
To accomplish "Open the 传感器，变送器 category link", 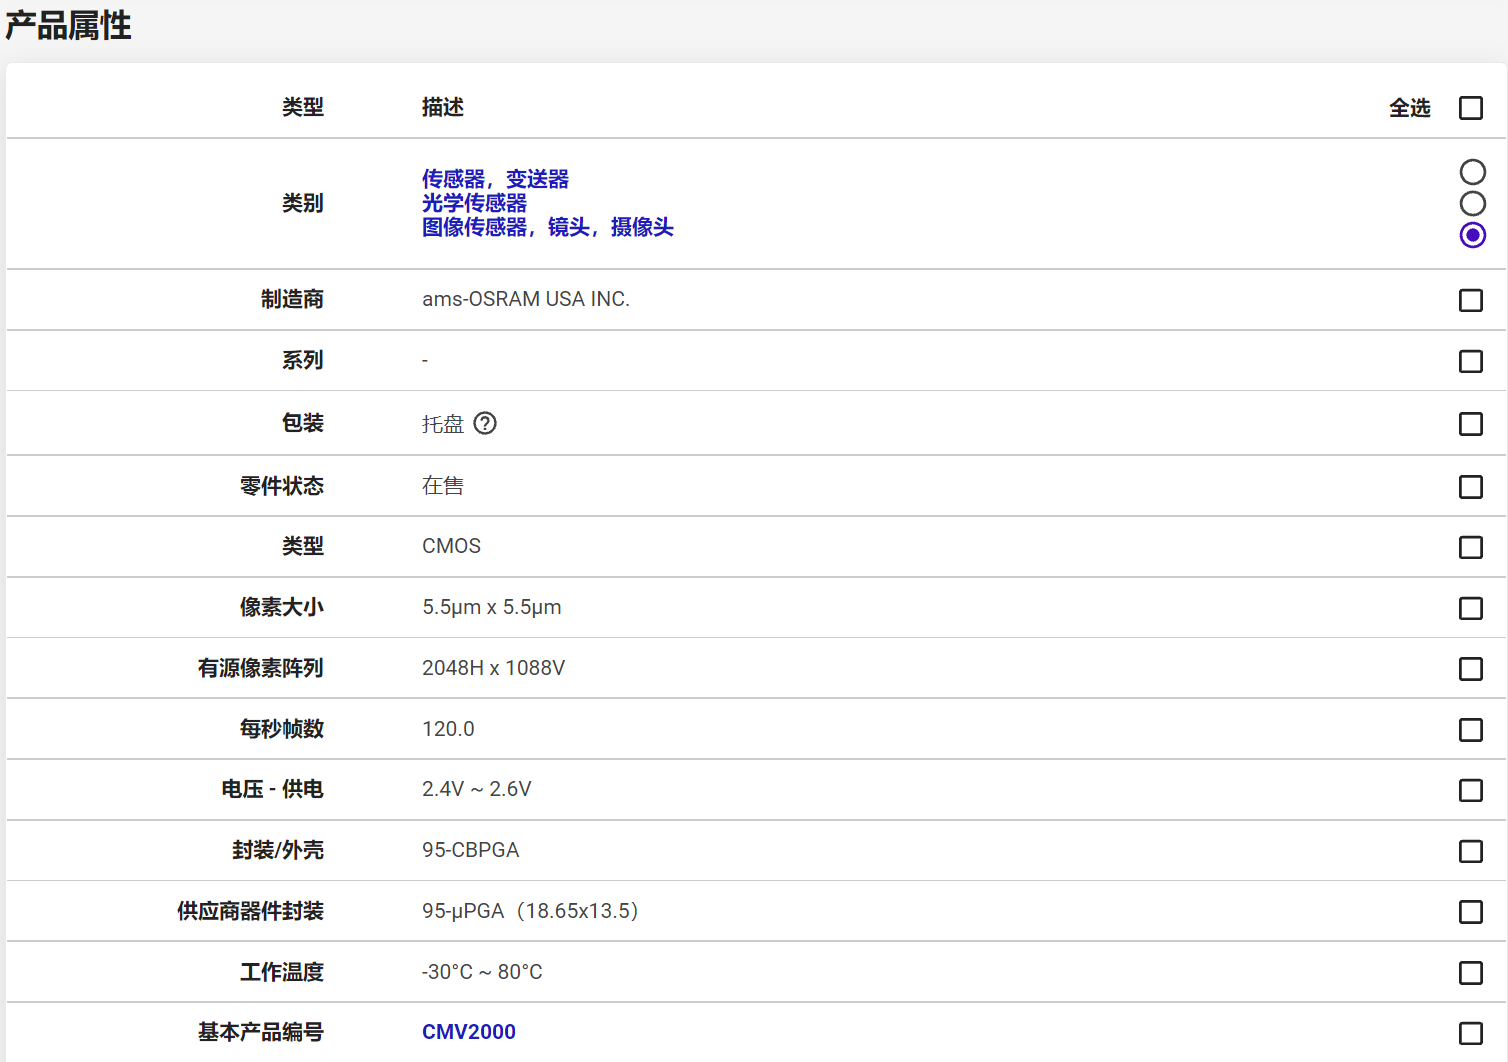I will click(x=495, y=179).
